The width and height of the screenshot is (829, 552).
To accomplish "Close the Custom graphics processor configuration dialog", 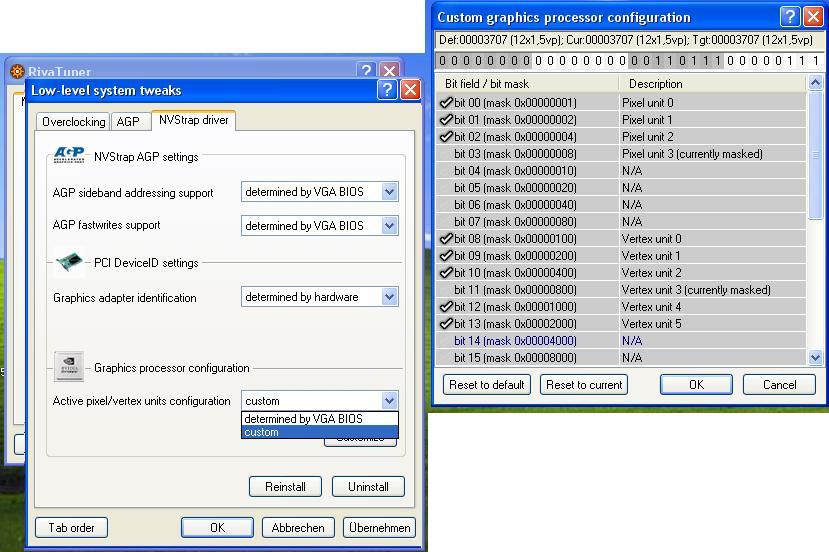I will (813, 16).
